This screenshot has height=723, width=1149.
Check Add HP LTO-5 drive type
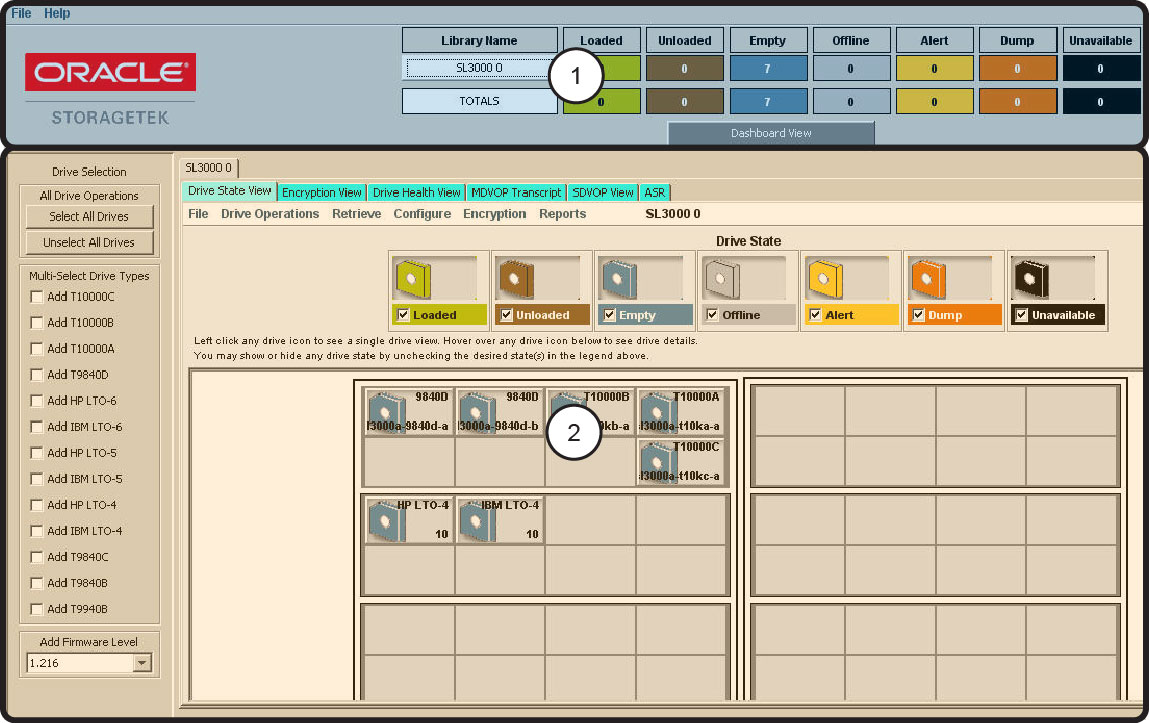[37, 453]
